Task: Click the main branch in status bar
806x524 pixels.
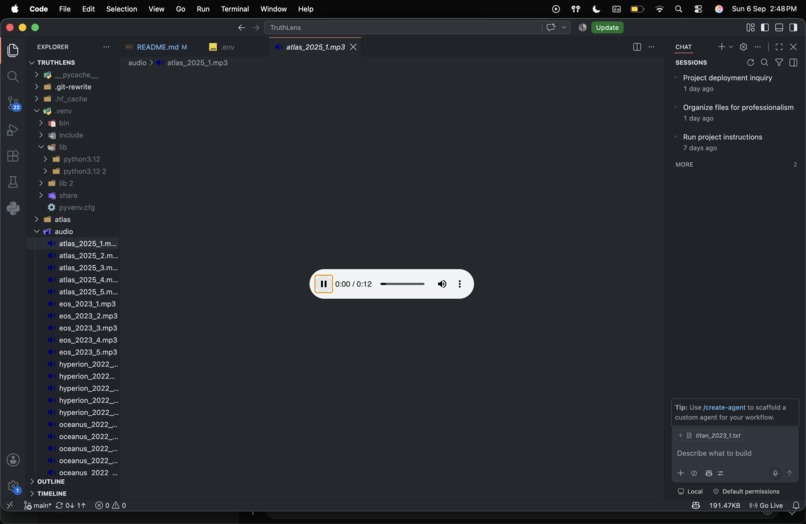Action: coord(37,505)
